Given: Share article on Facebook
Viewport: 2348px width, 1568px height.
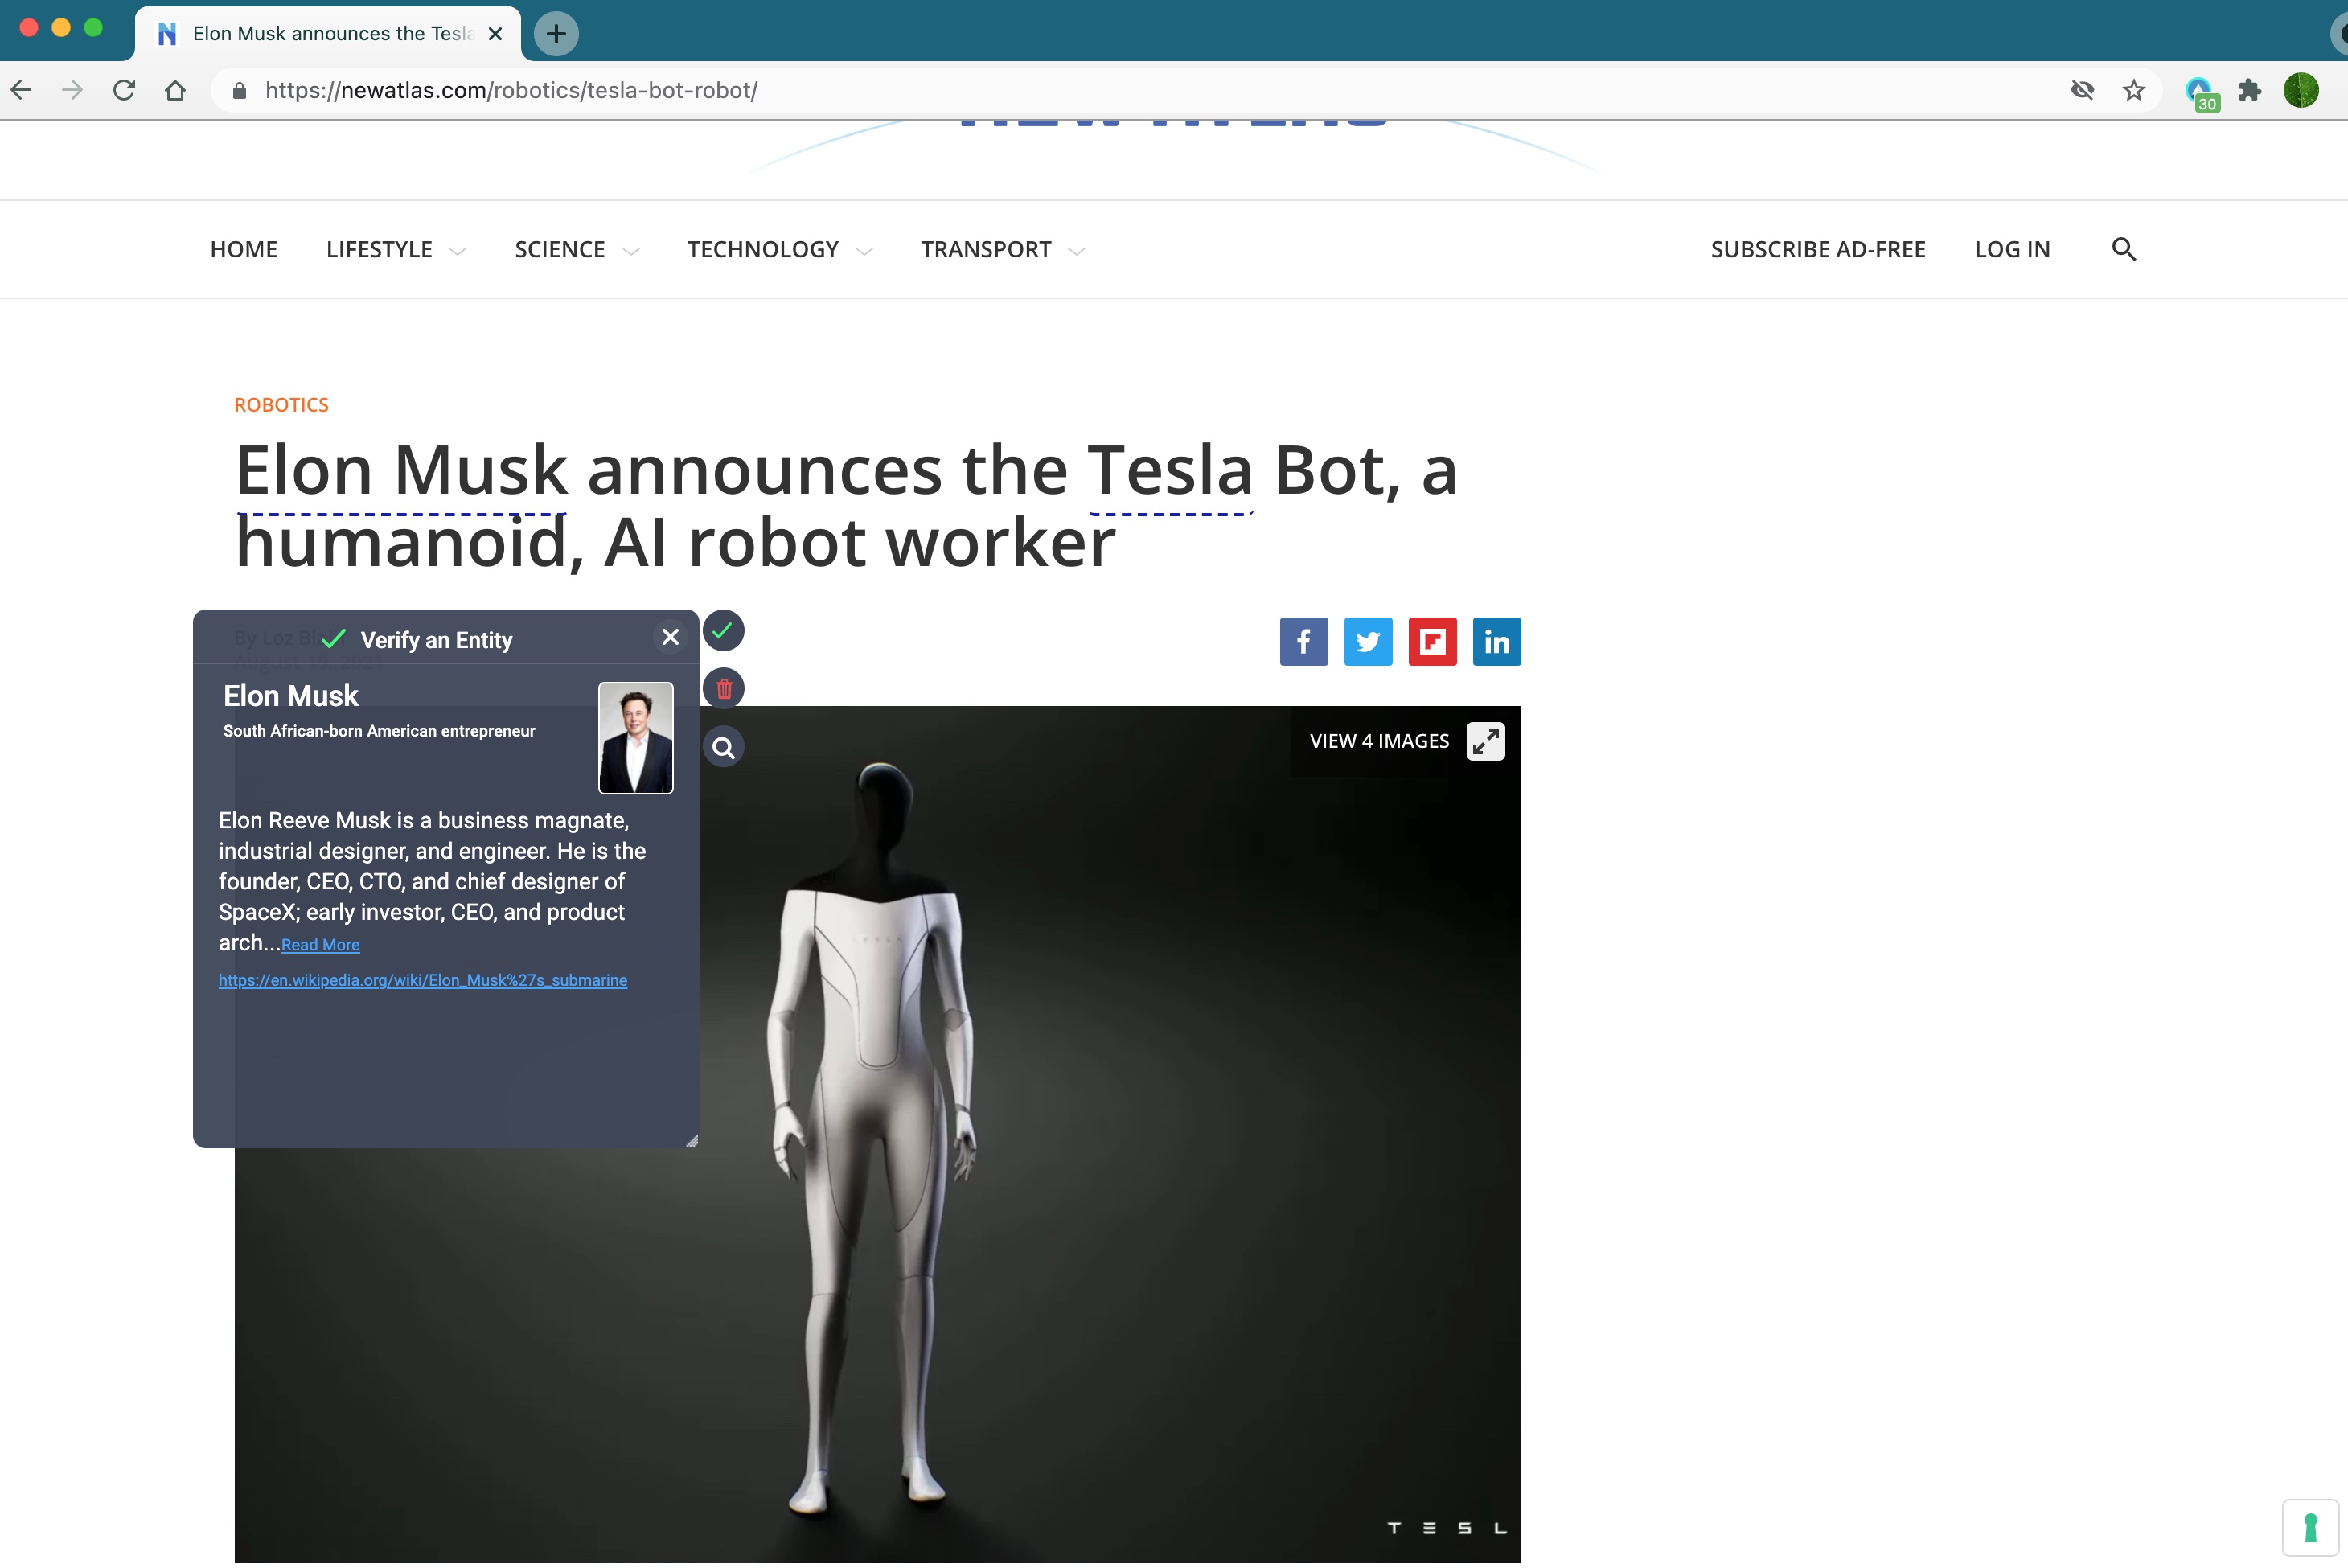Looking at the screenshot, I should click(1304, 641).
